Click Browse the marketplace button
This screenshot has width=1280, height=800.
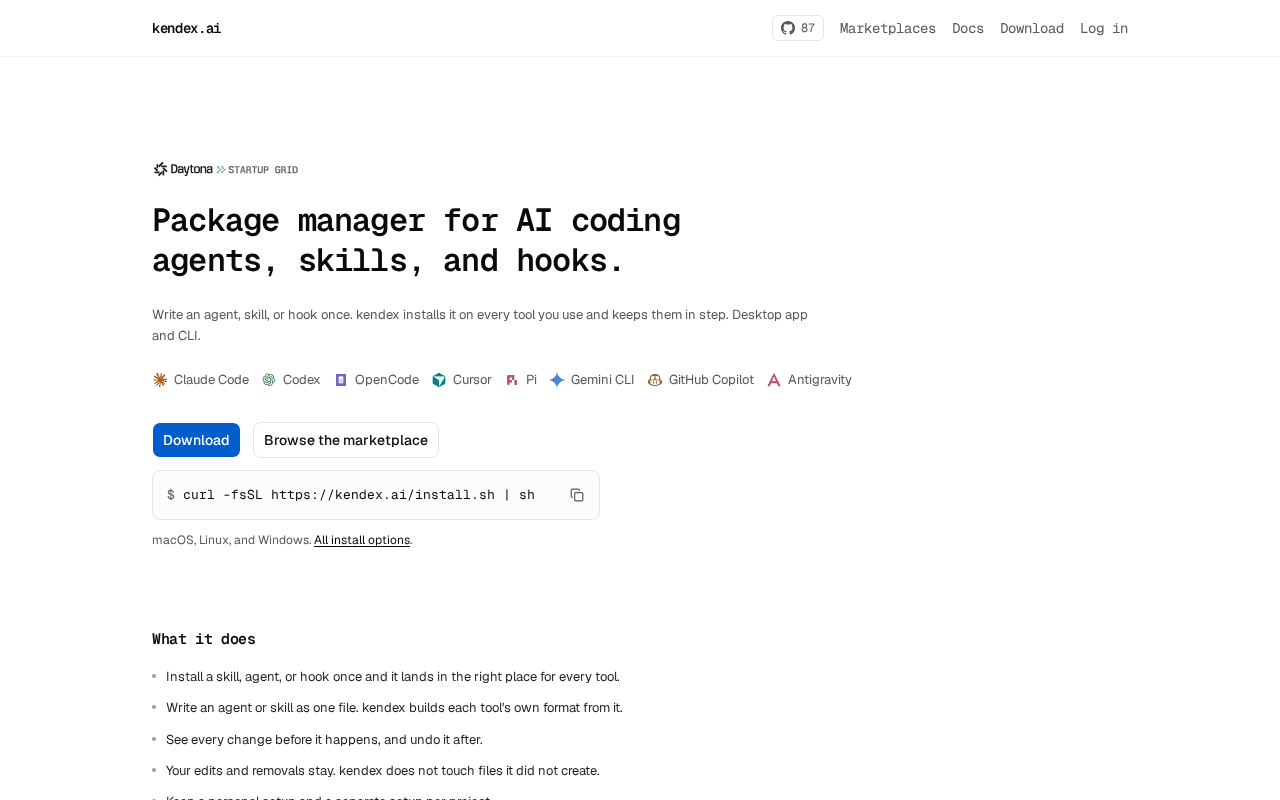coord(346,440)
